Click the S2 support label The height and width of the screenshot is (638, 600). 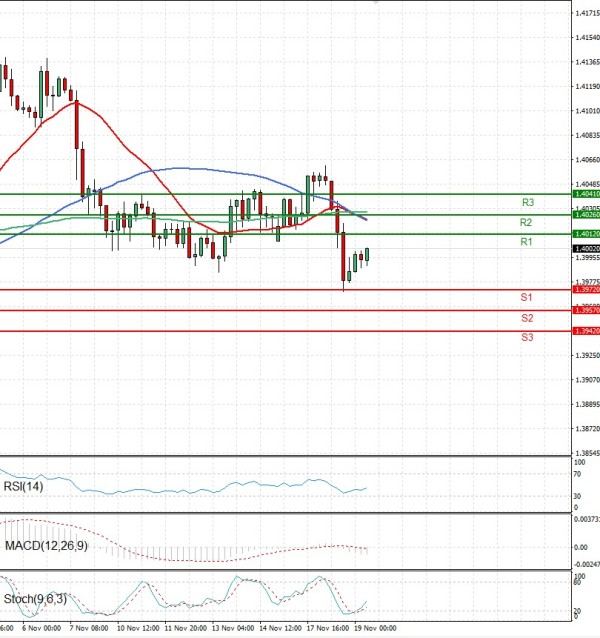tap(526, 318)
